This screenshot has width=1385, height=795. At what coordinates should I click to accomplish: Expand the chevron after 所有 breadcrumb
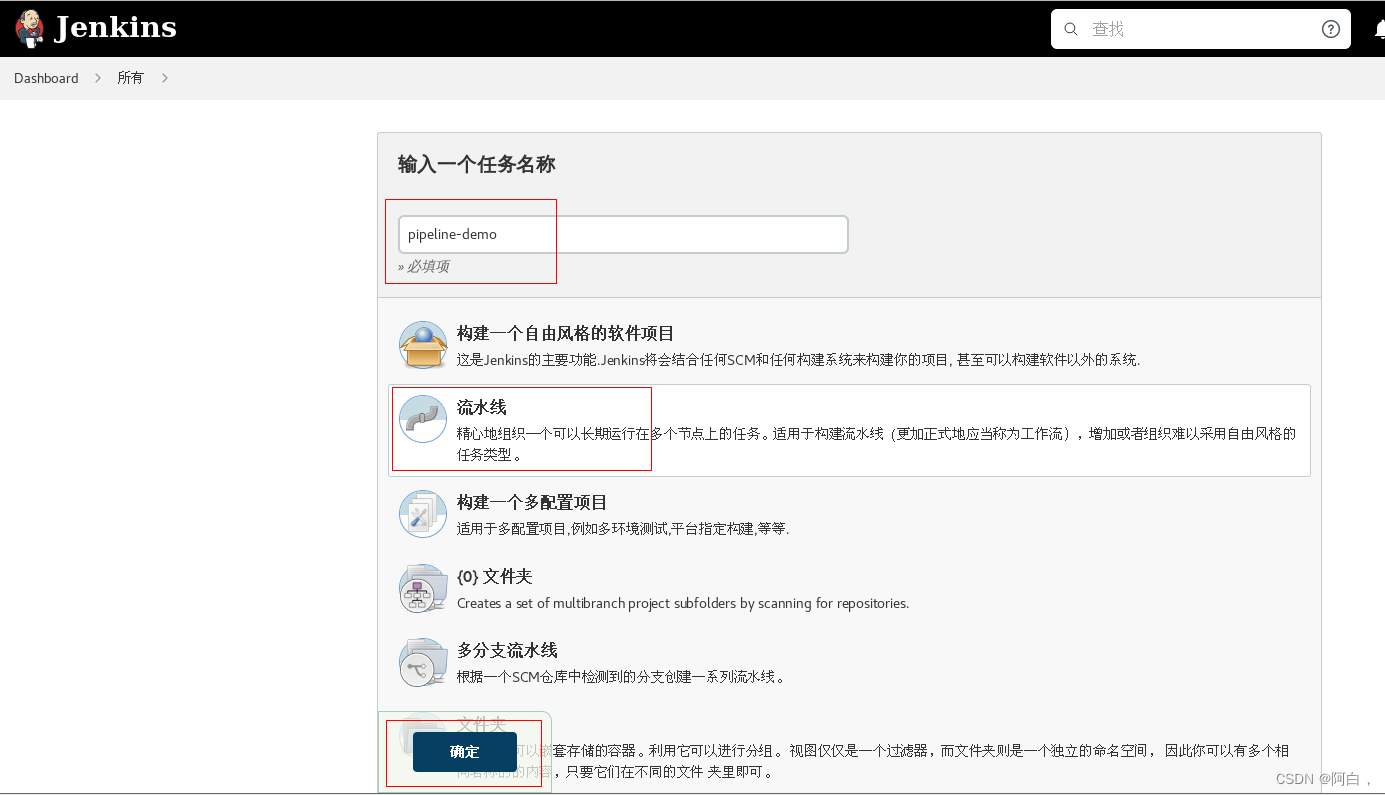[x=164, y=77]
